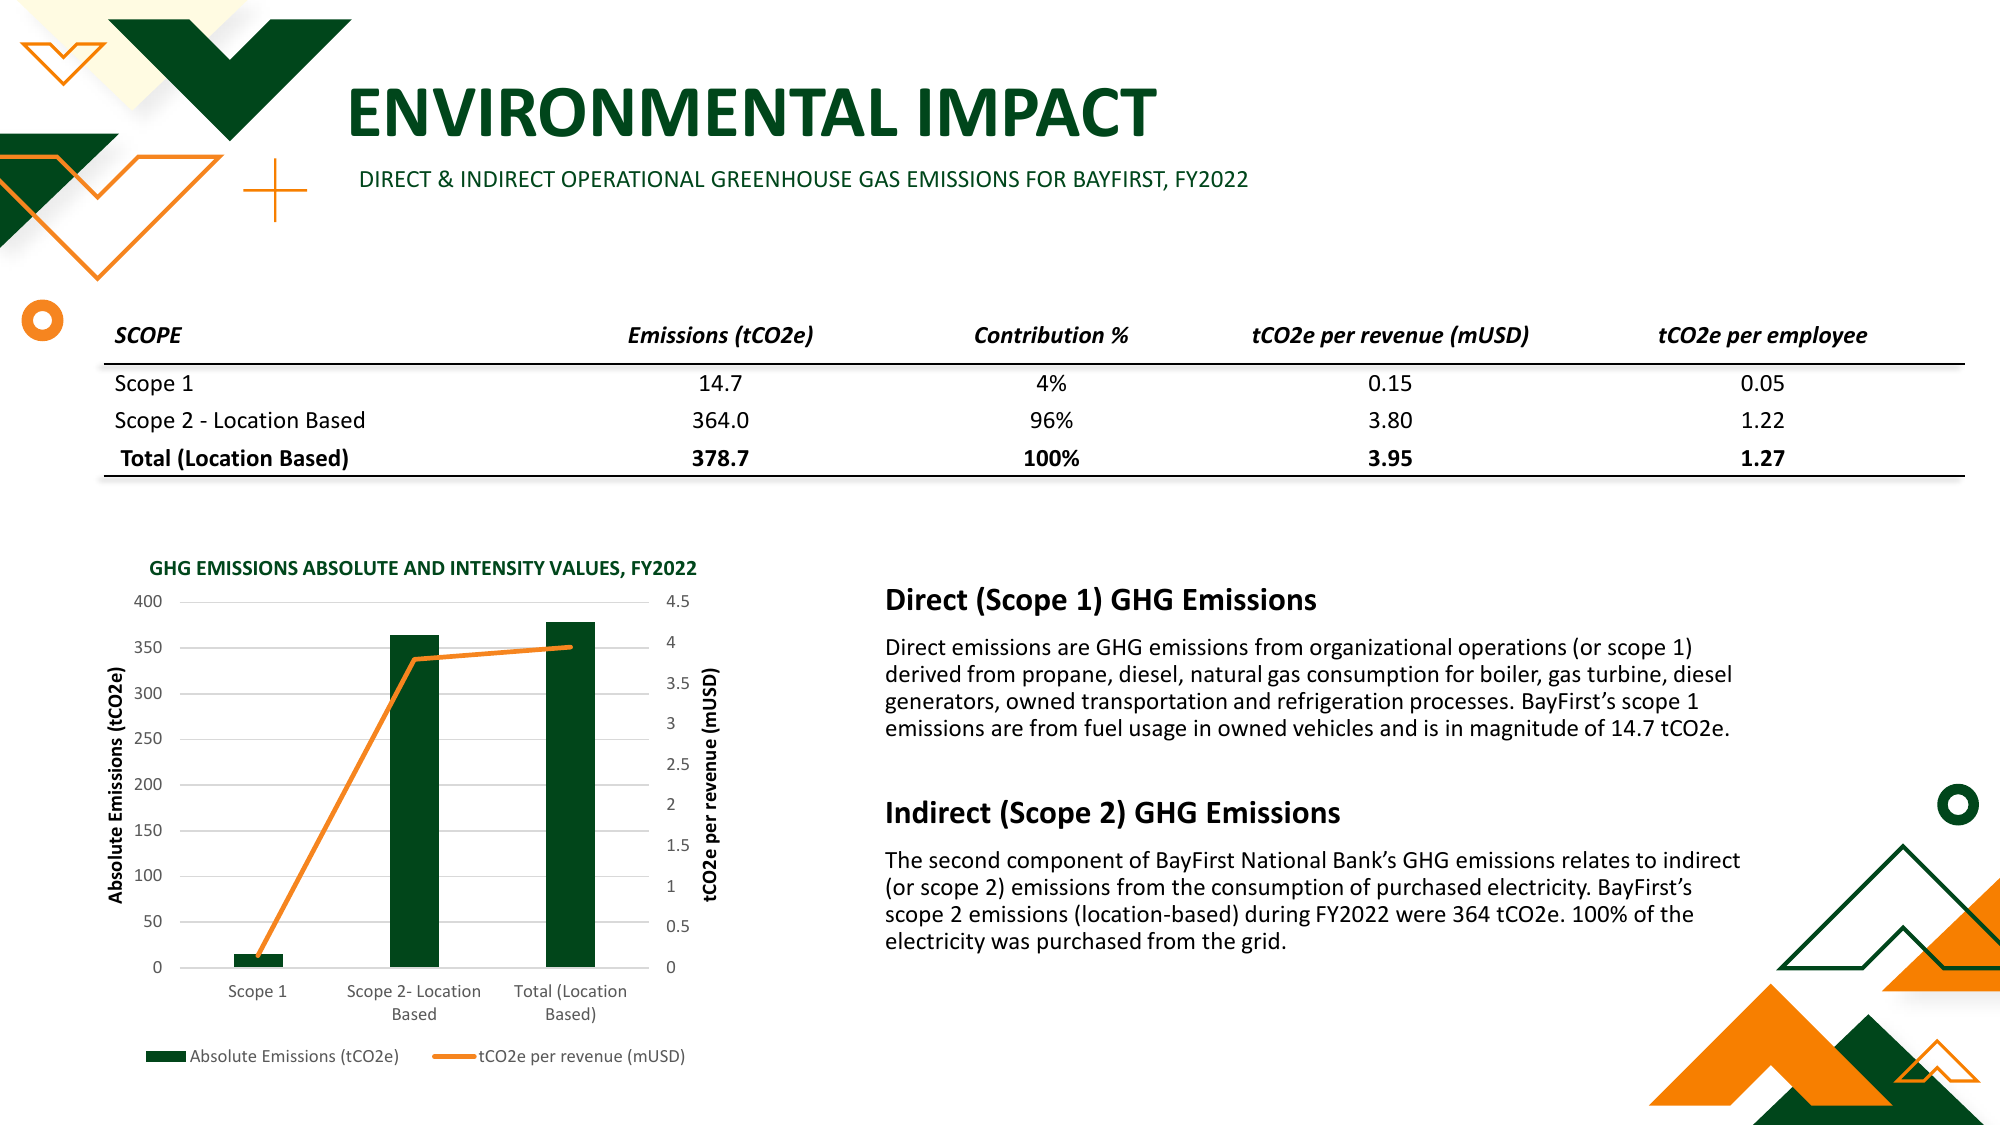
Task: Click the Direct (Scope 1) GHG Emissions heading
Action: pyautogui.click(x=1100, y=600)
